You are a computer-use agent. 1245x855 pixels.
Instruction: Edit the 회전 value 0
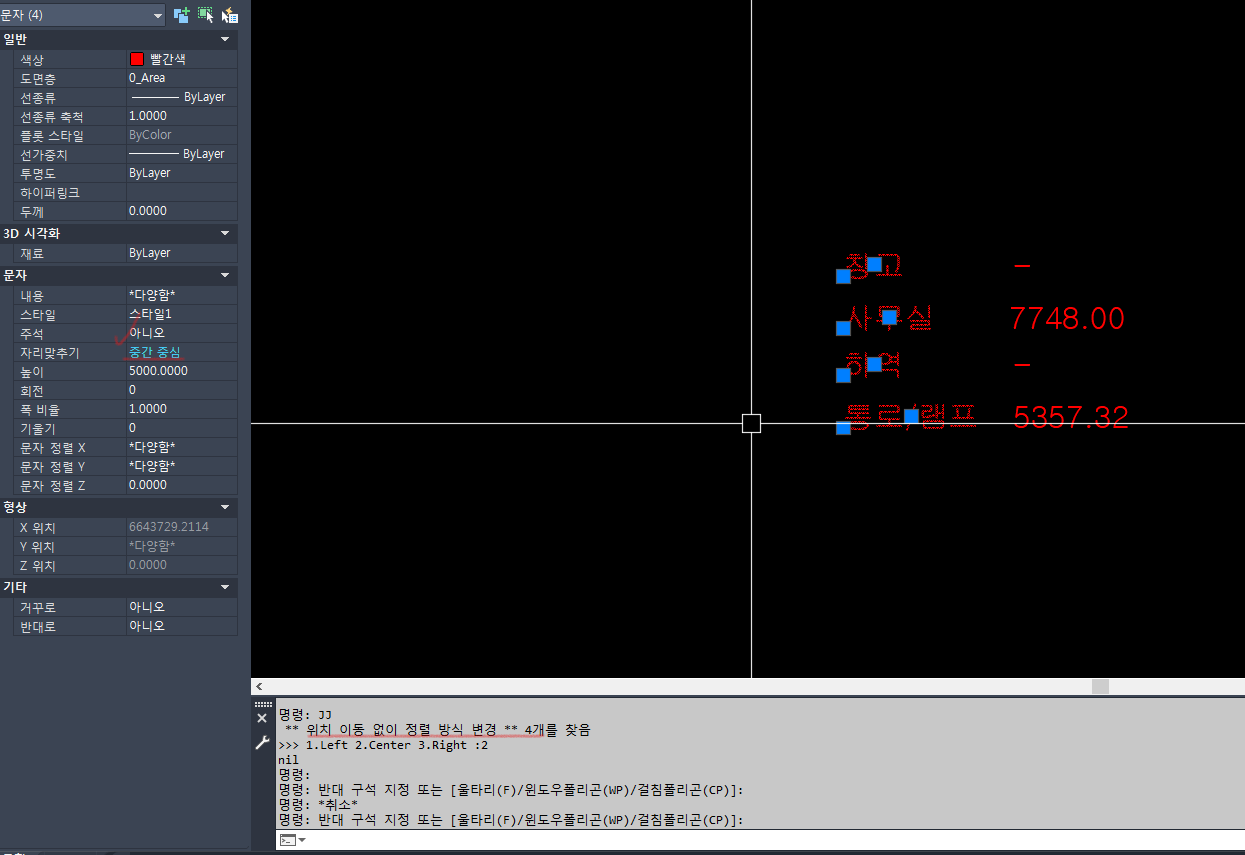[x=182, y=390]
